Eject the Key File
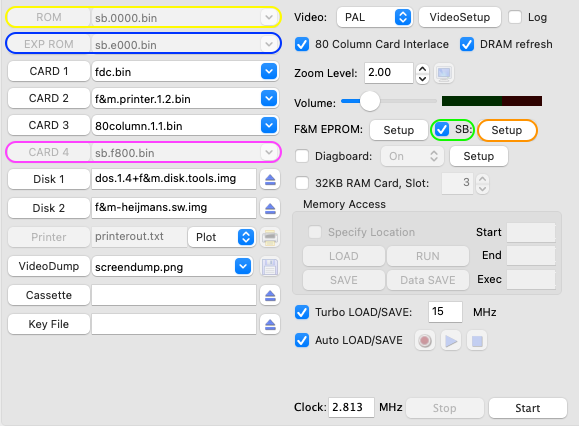 point(270,324)
